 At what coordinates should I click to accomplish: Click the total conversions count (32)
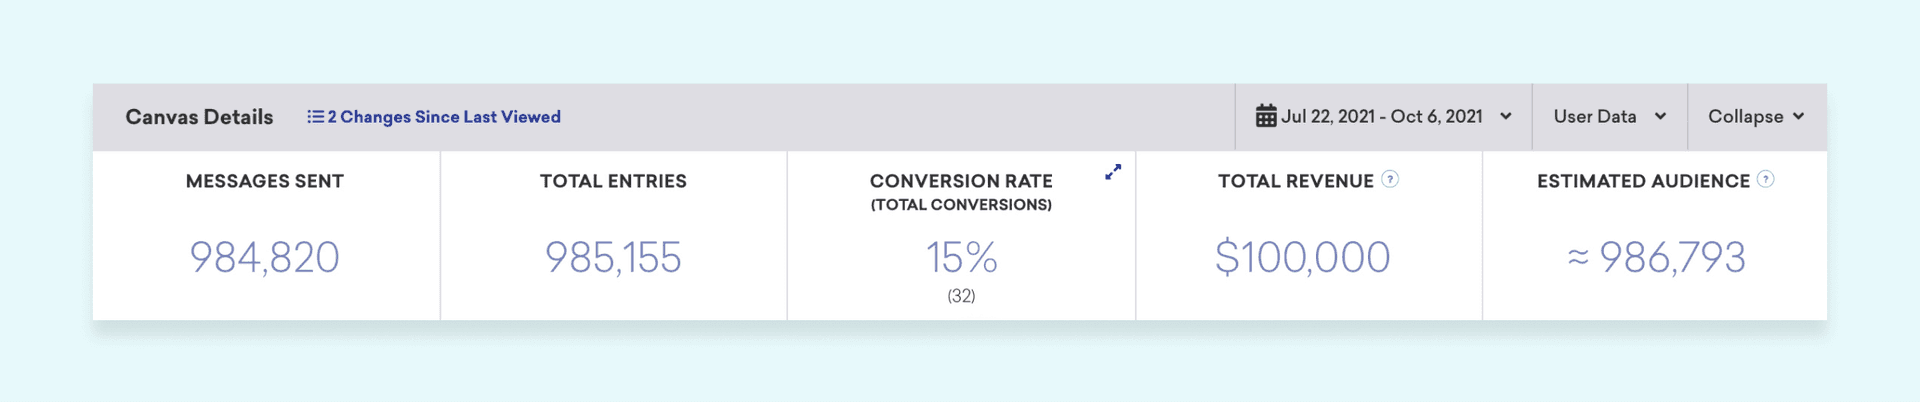click(961, 296)
